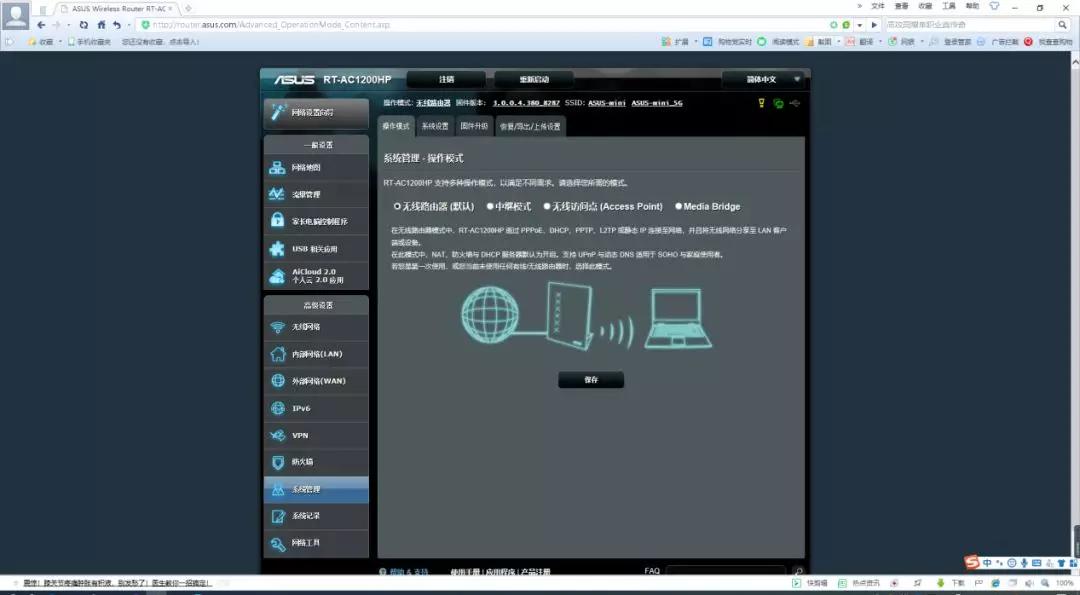Viewport: 1080px width, 595px height.
Task: Open the download icon in browser status bar
Action: pos(940,583)
